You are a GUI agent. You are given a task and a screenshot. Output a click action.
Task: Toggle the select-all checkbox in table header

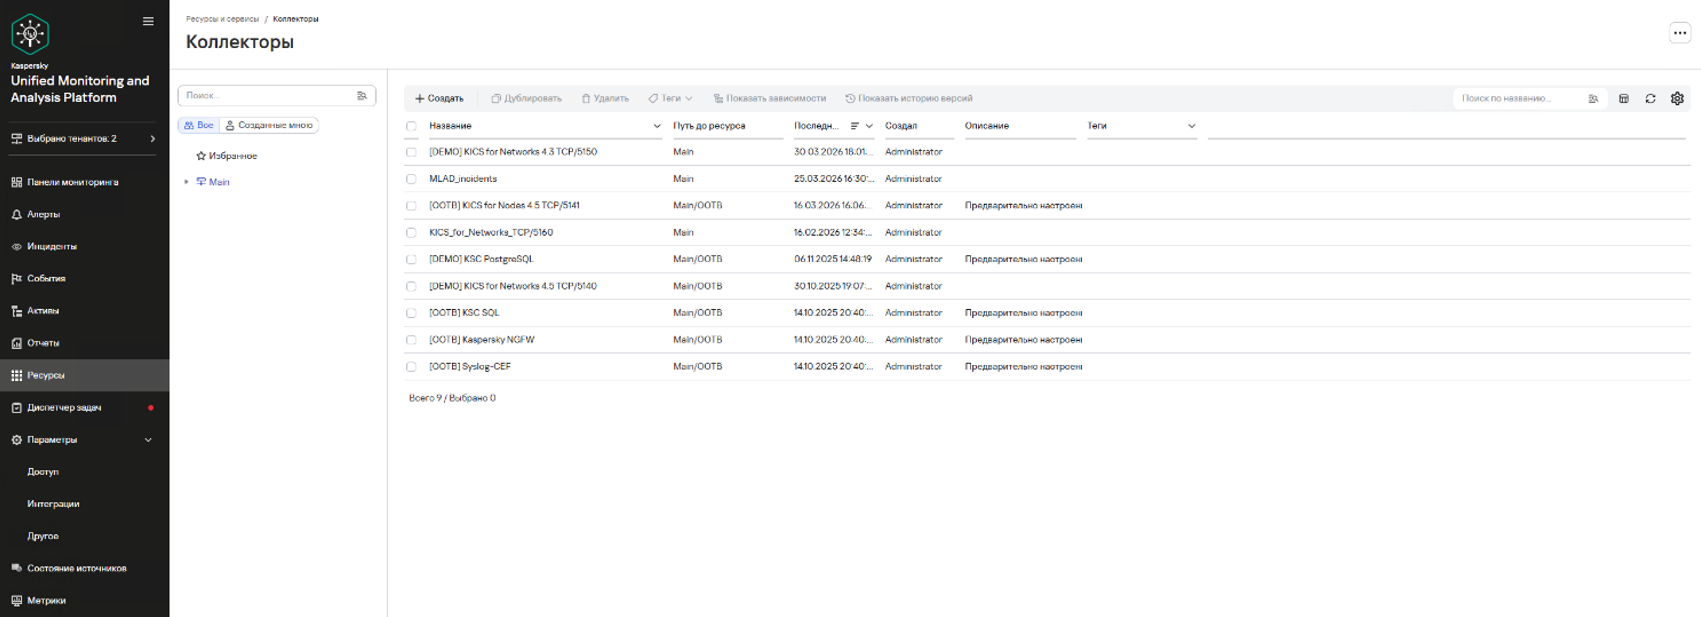click(411, 126)
